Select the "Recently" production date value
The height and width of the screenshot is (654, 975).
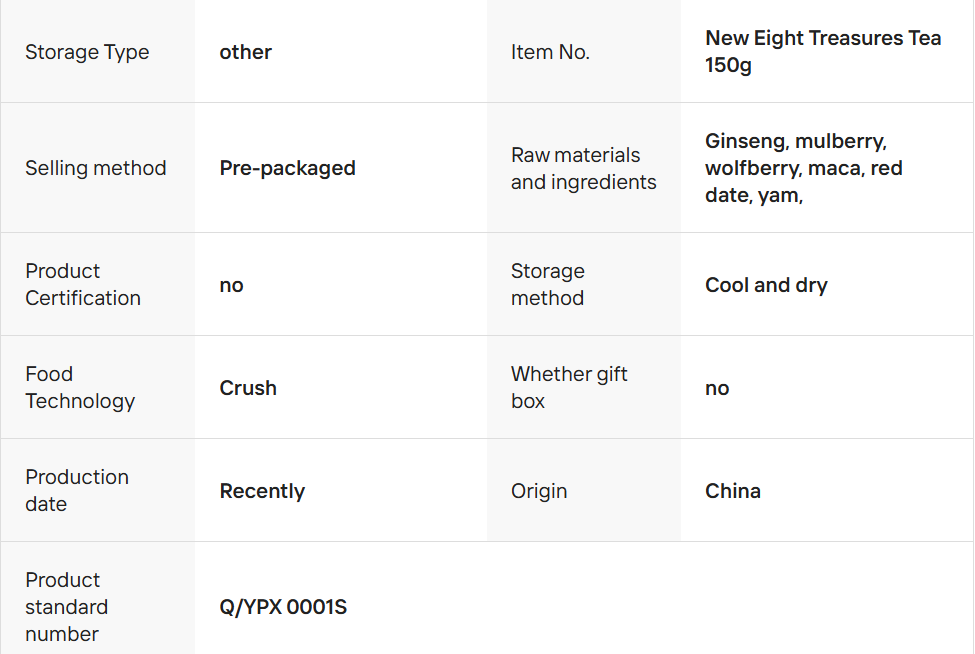coord(262,491)
